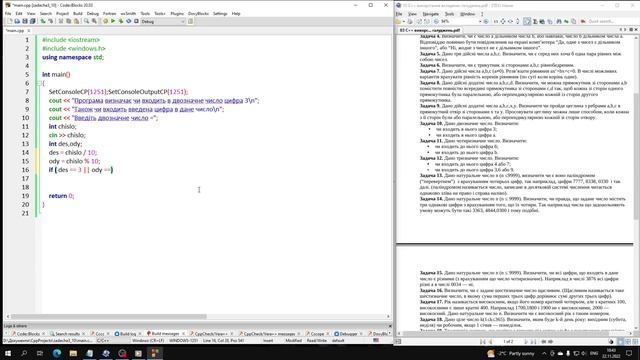Run the program with the green arrow
The width and height of the screenshot is (640, 360).
(113, 21)
